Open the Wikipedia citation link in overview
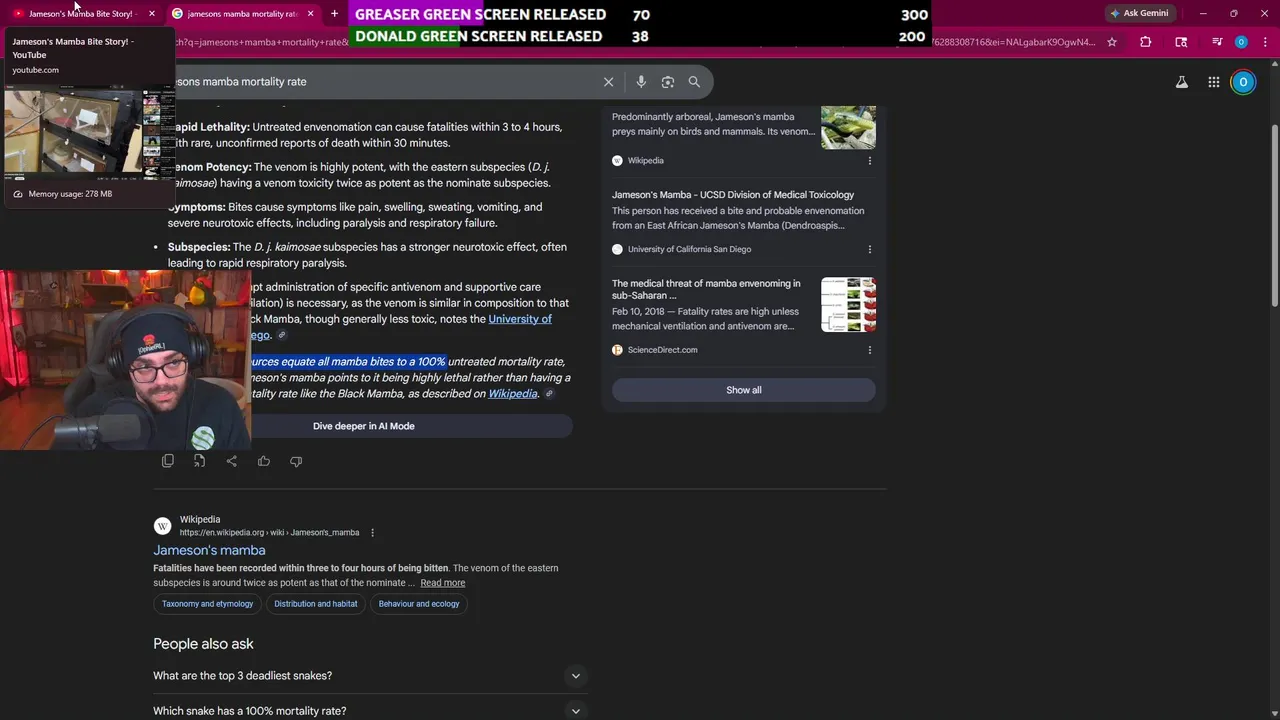This screenshot has height=720, width=1280. coord(513,394)
